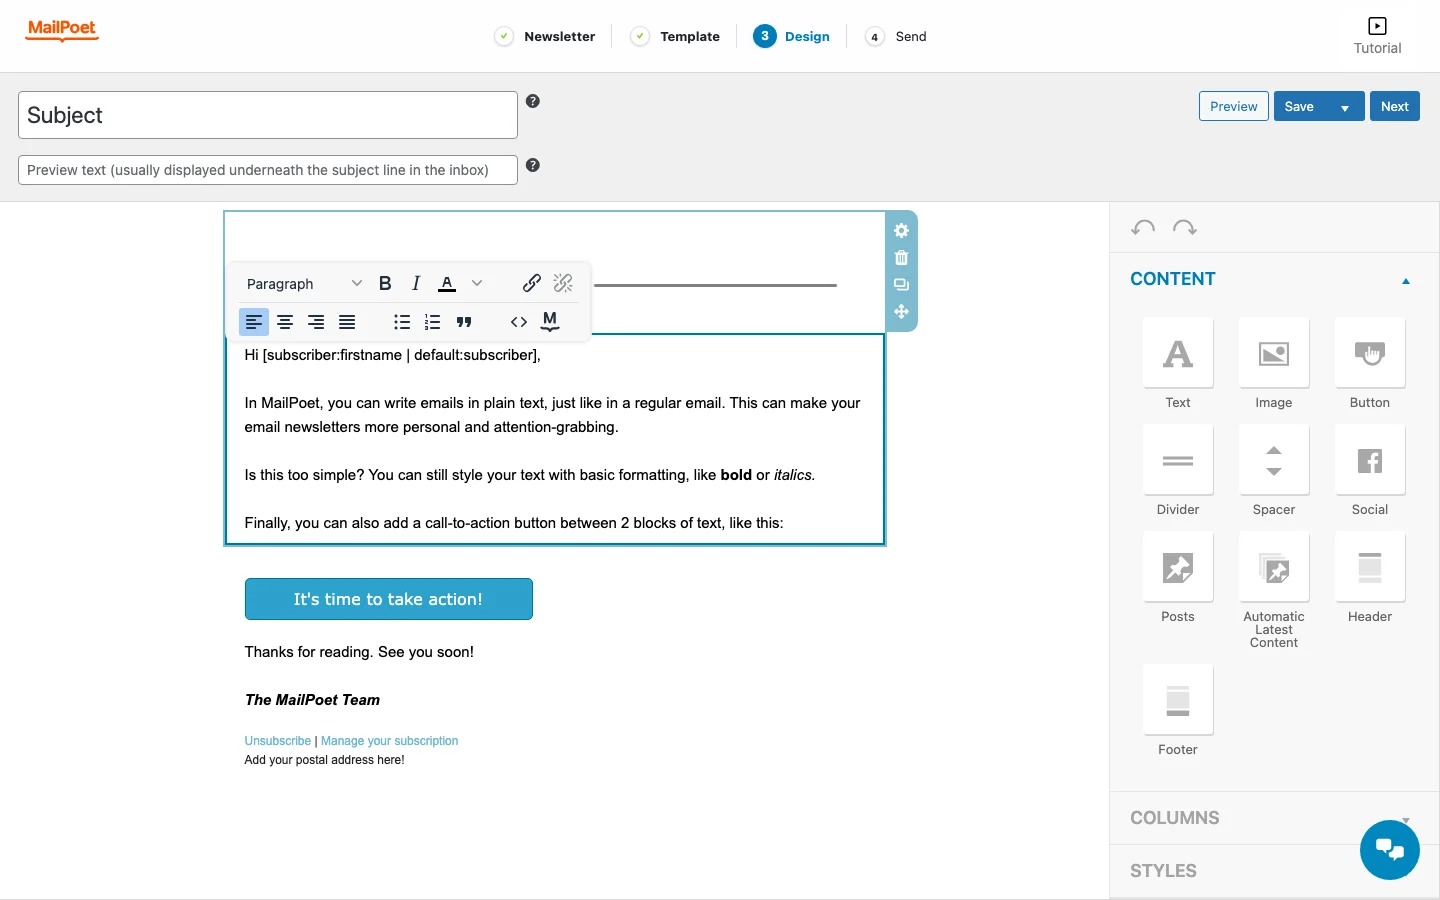Undo the last change
1440x900 pixels.
tap(1143, 228)
